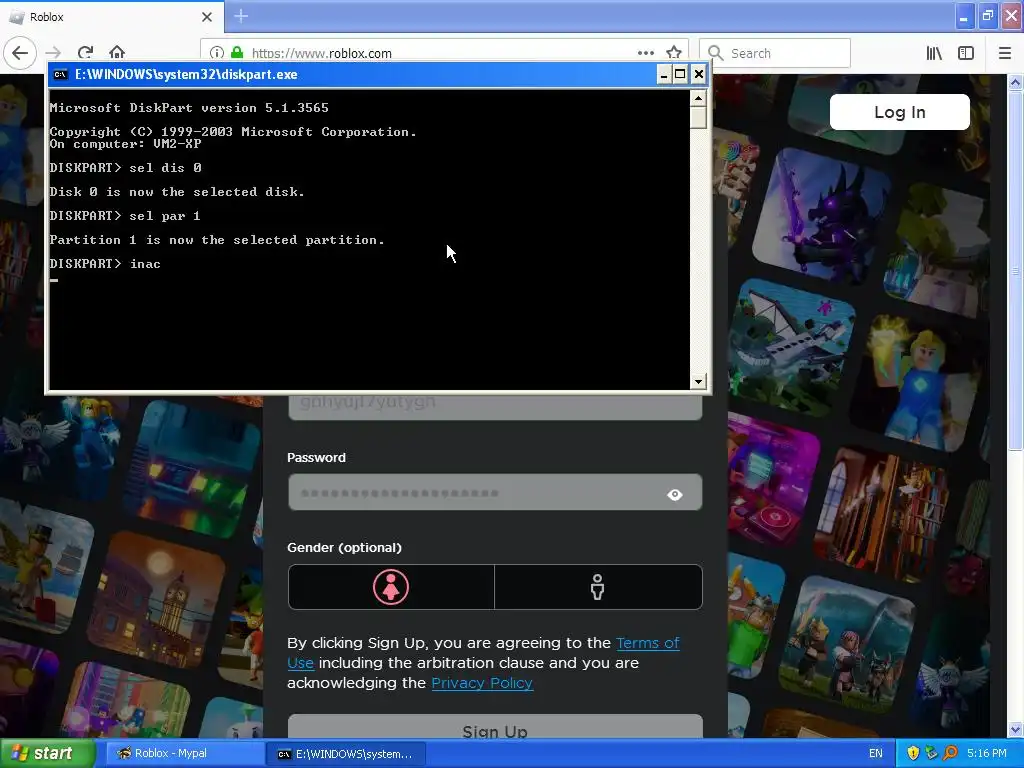This screenshot has height=768, width=1024.
Task: Click the 5:16 PM clock
Action: pyautogui.click(x=987, y=754)
